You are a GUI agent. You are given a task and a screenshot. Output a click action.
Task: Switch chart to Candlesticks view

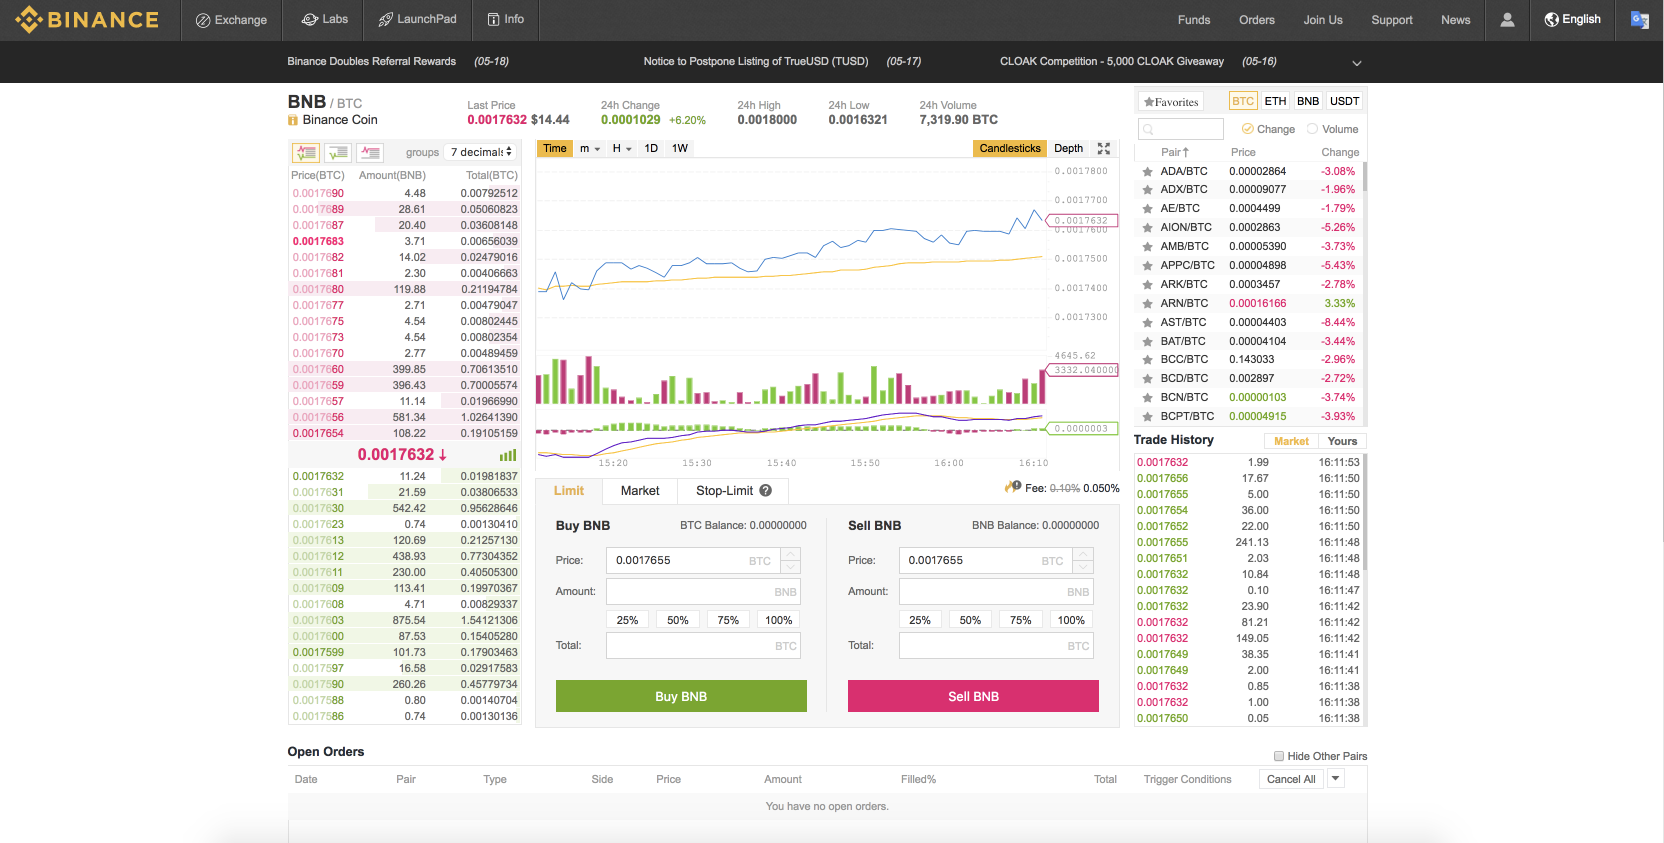tap(1010, 148)
